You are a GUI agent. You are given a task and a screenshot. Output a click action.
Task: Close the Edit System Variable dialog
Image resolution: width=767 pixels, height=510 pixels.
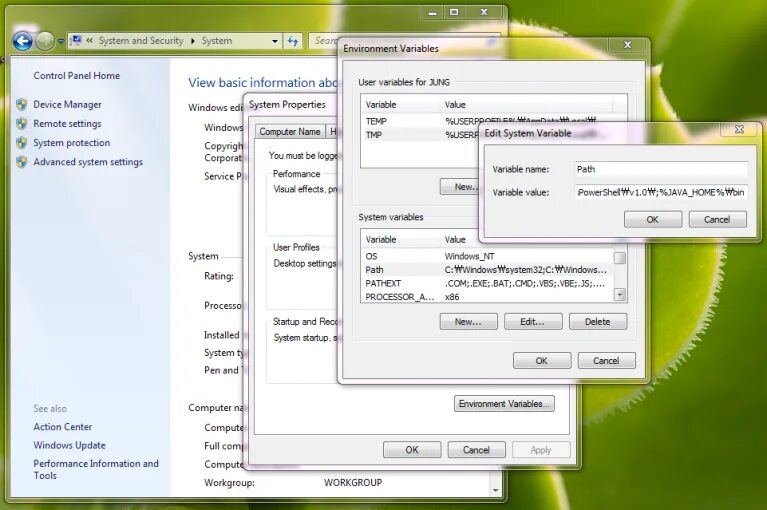pos(739,129)
